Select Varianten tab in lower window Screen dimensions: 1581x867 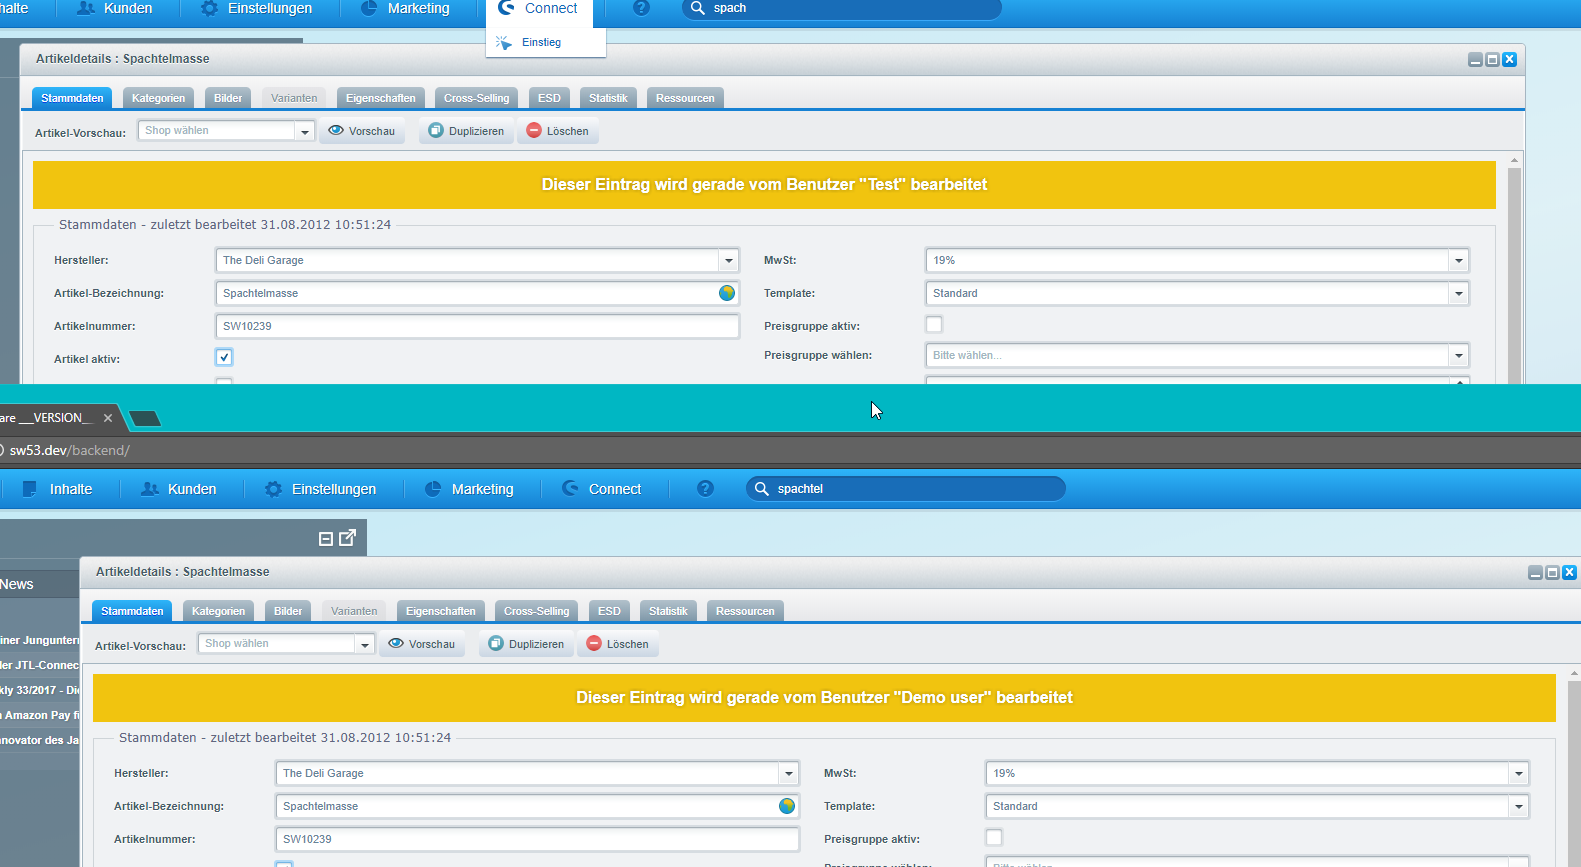[x=354, y=611]
